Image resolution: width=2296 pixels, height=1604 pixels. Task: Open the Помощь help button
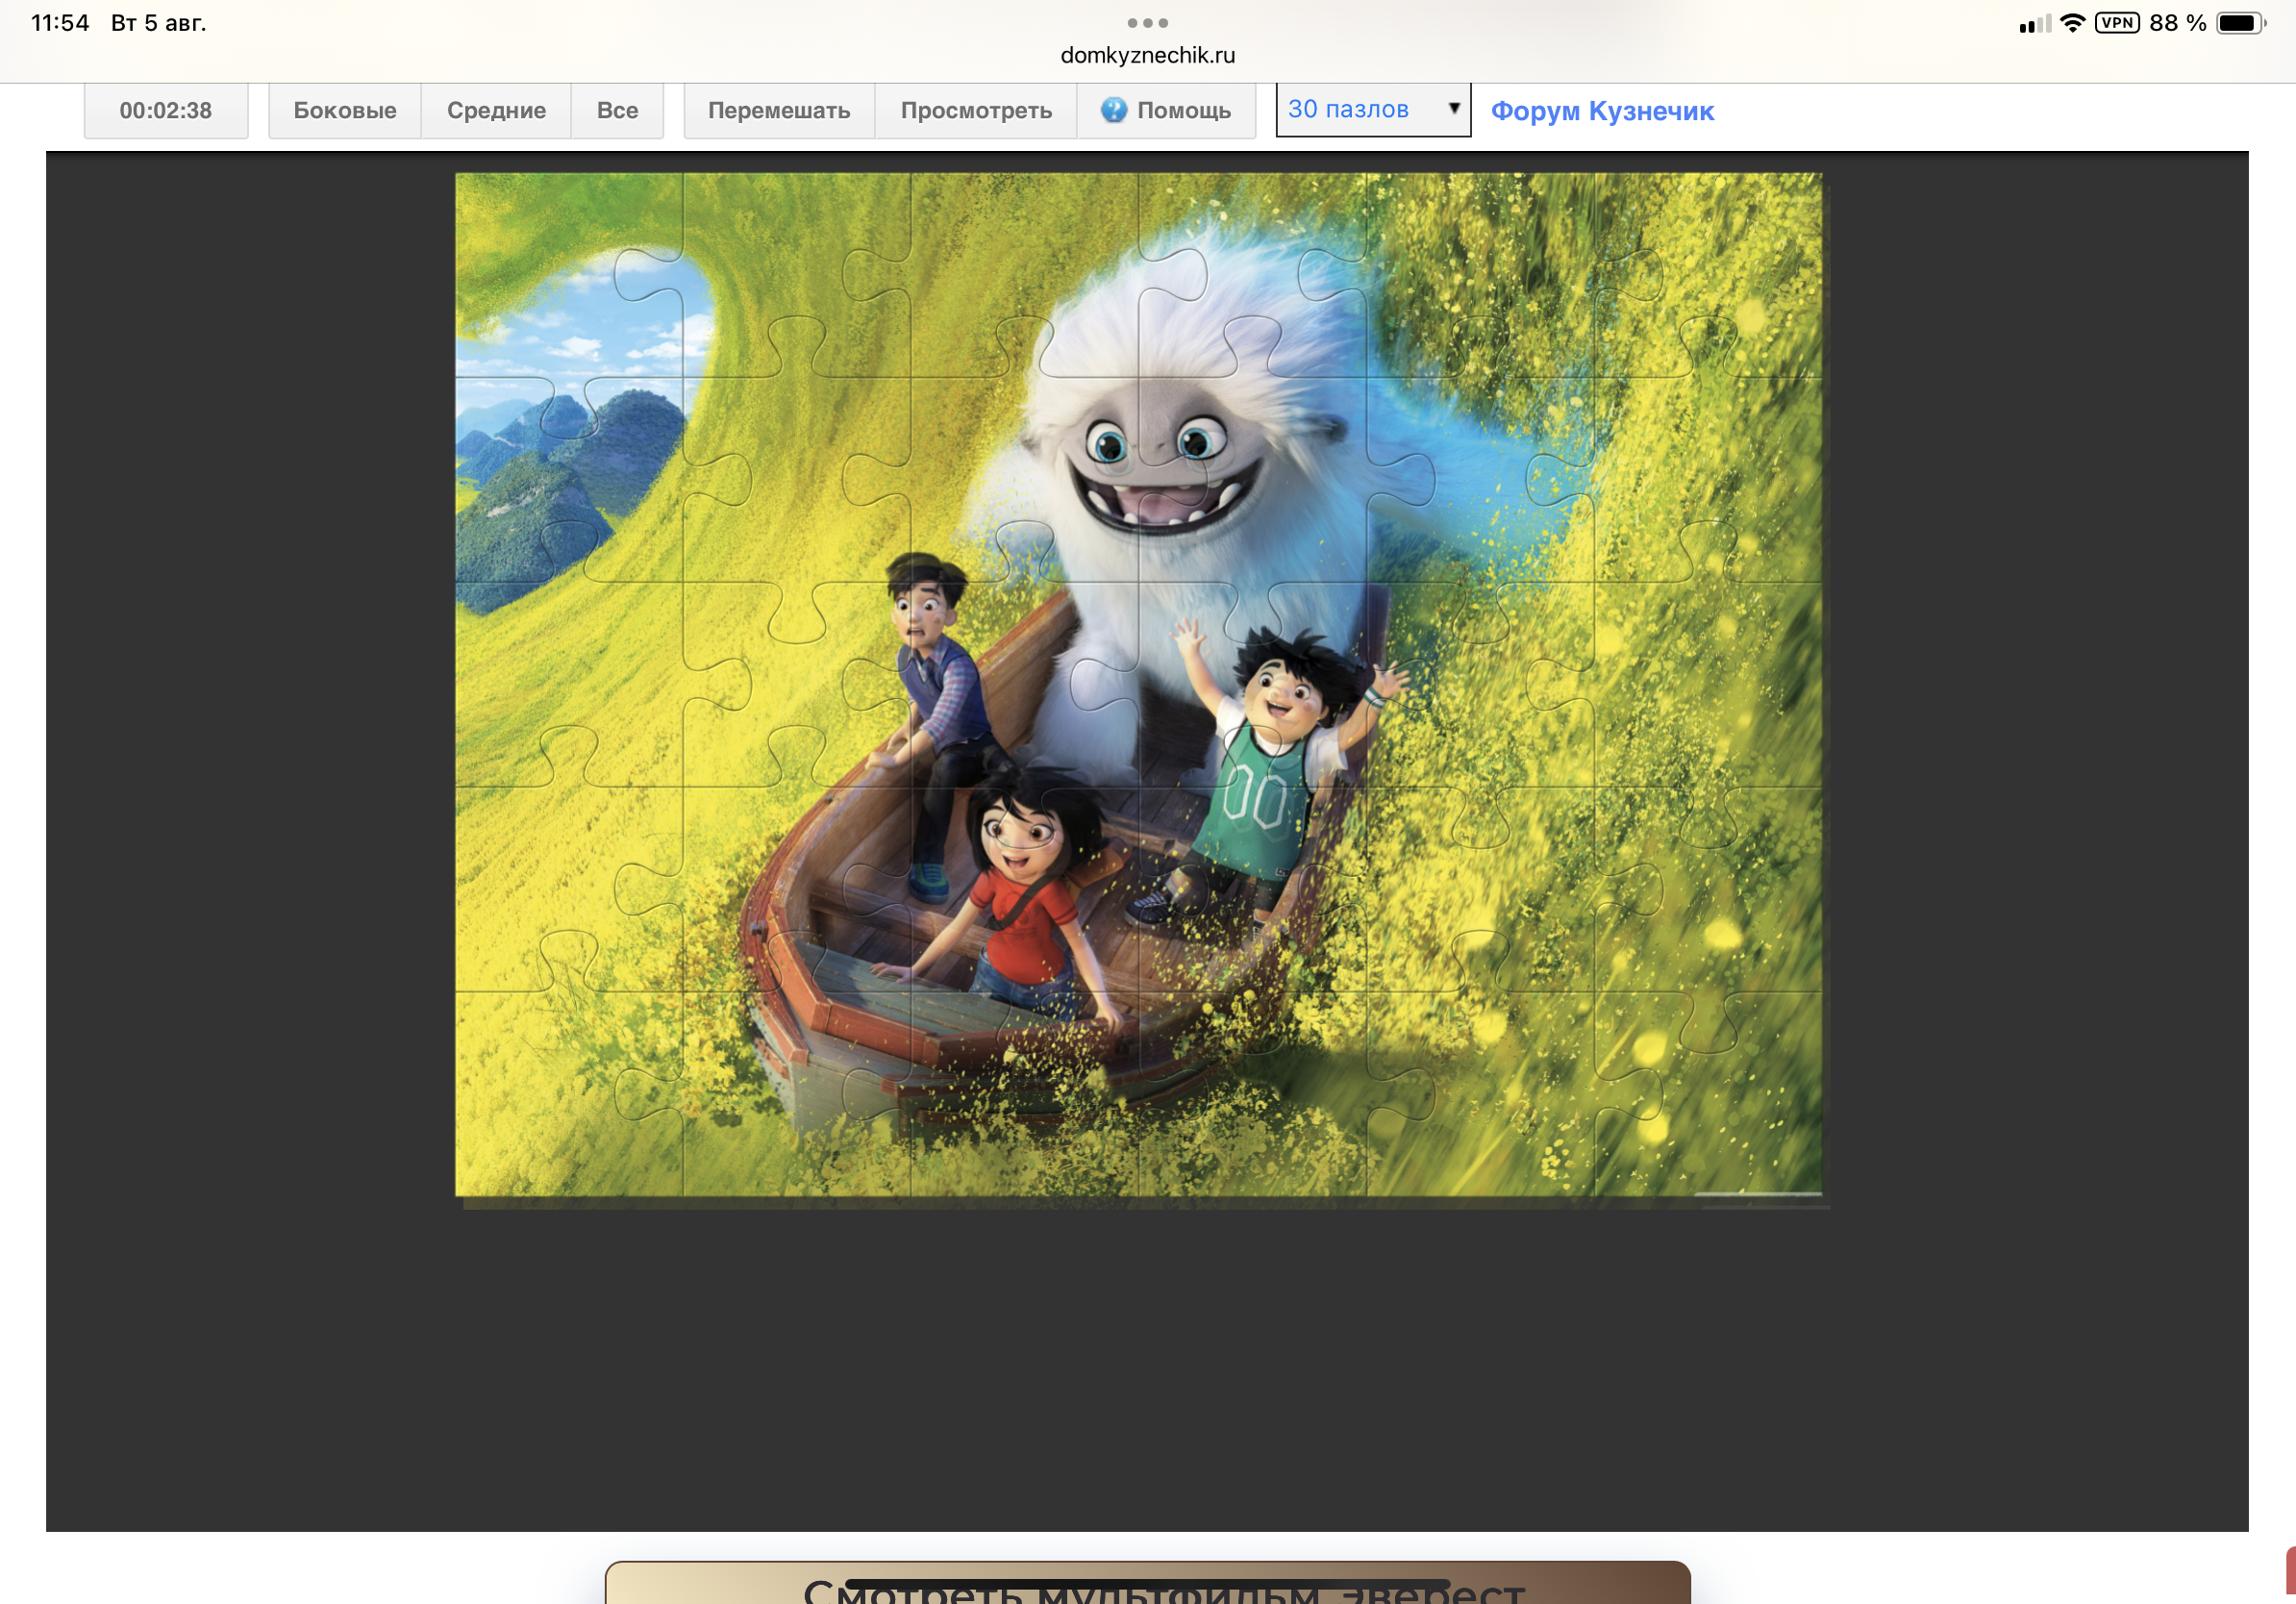pos(1166,110)
